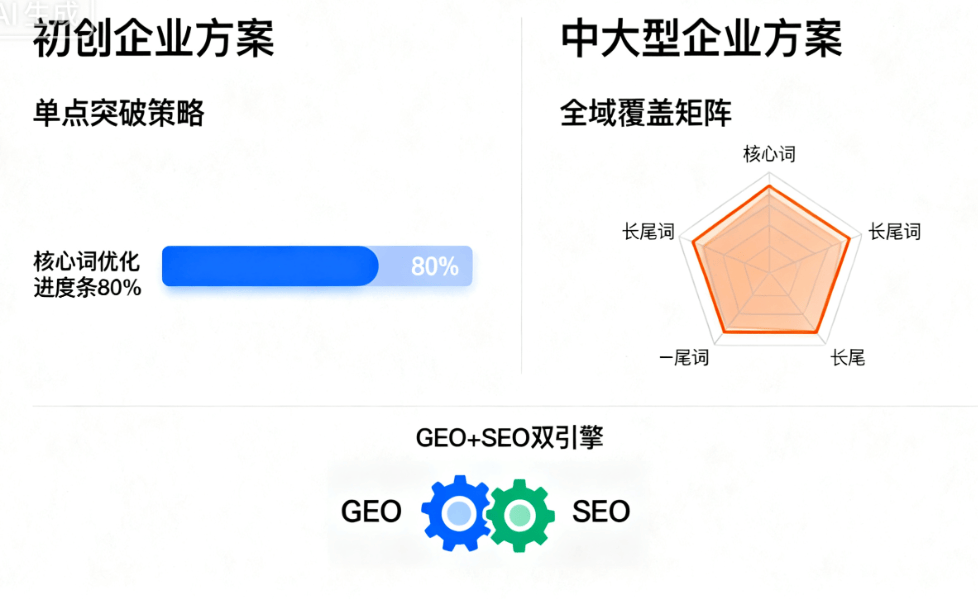Click the 单点突破策略 subtitle

[x=119, y=113]
